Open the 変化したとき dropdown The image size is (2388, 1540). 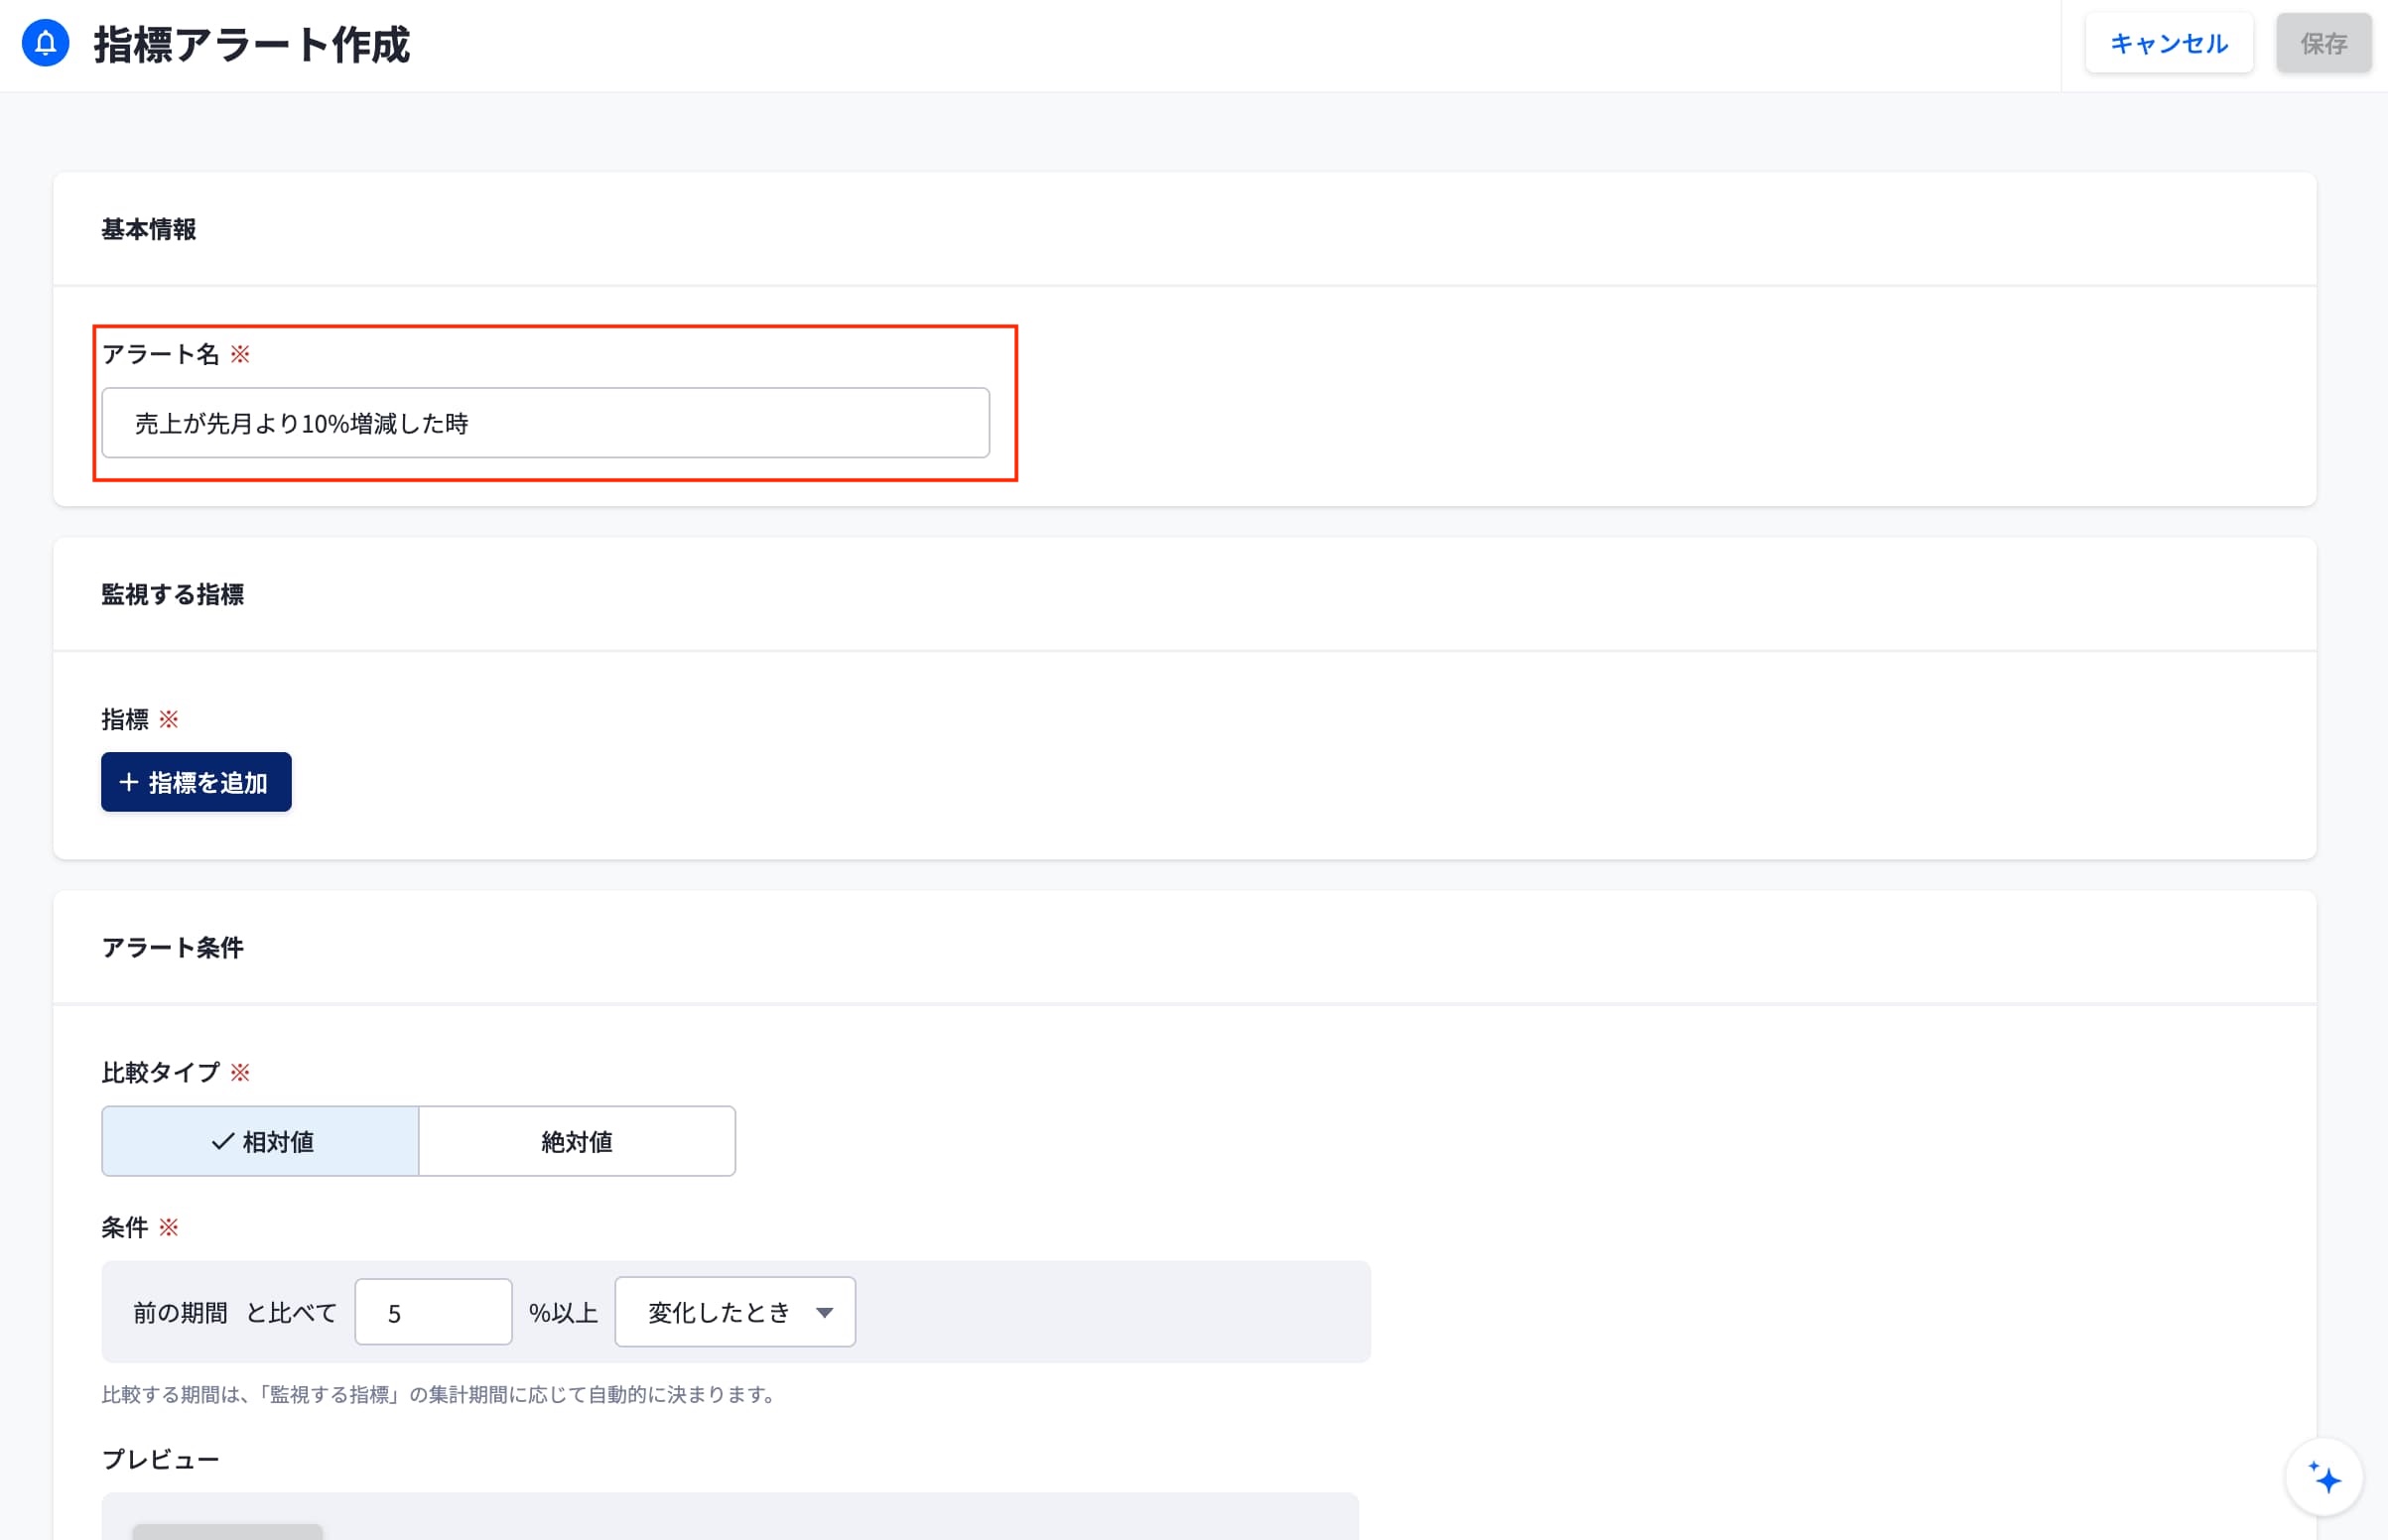click(735, 1312)
